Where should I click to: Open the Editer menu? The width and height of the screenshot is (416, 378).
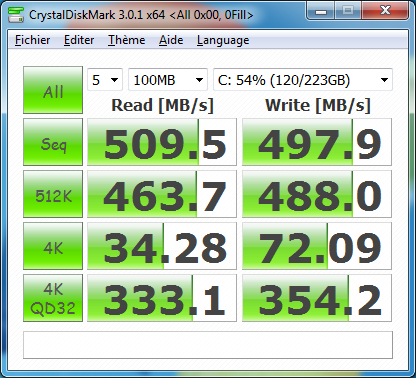pyautogui.click(x=79, y=40)
